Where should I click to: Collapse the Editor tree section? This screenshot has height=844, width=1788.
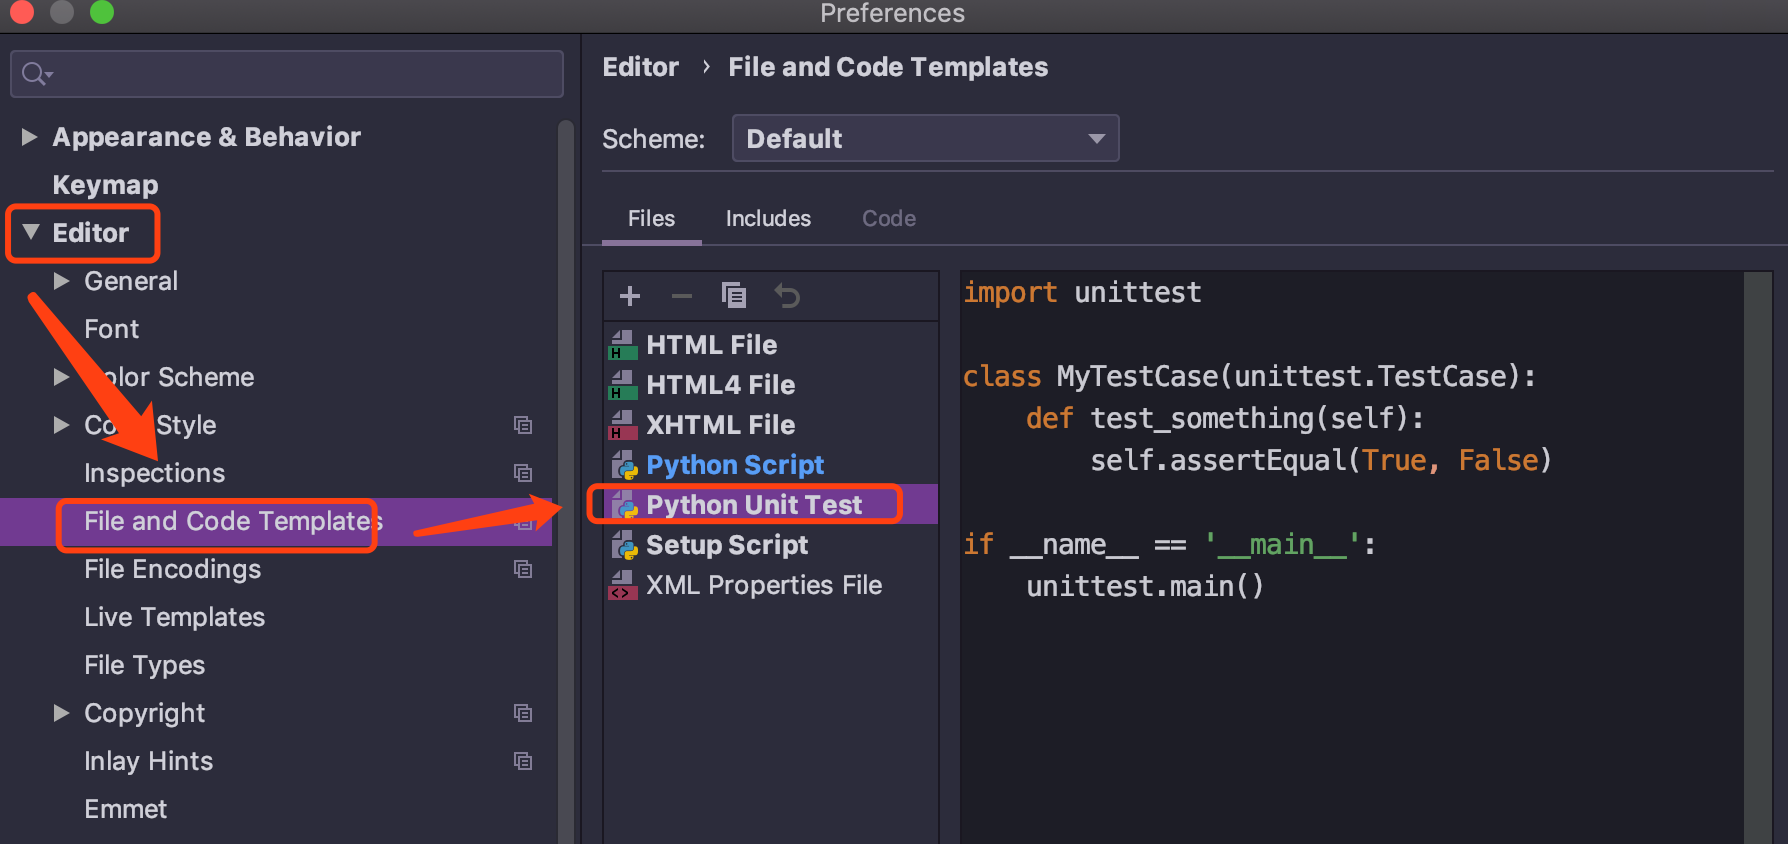(x=31, y=232)
